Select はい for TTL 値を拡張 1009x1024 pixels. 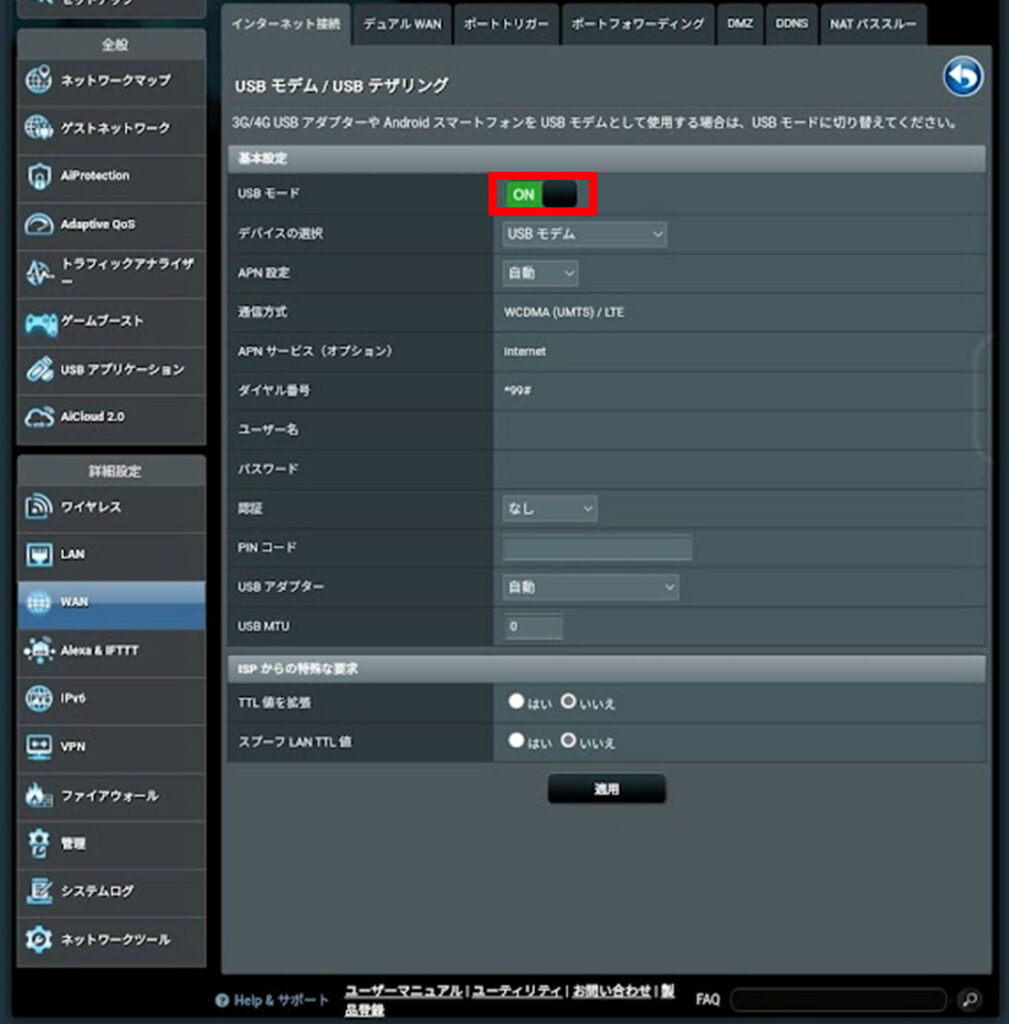pos(516,703)
